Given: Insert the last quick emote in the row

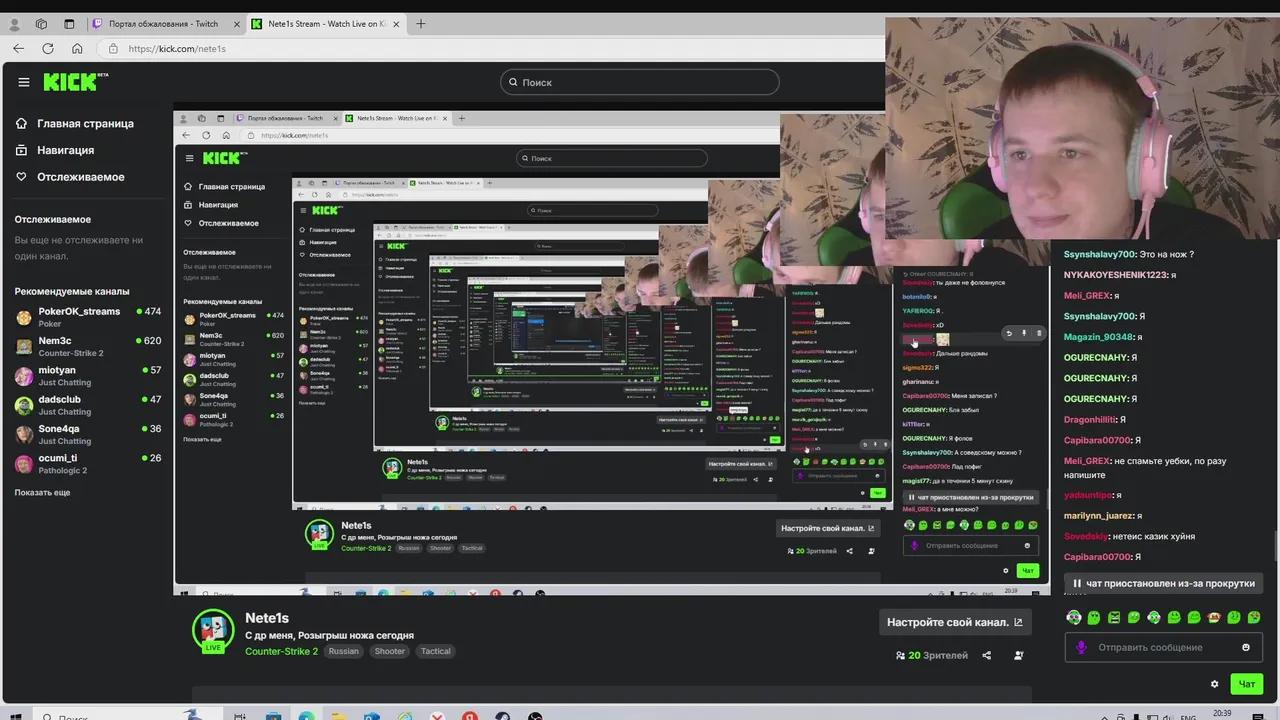Looking at the screenshot, I should click(1254, 617).
